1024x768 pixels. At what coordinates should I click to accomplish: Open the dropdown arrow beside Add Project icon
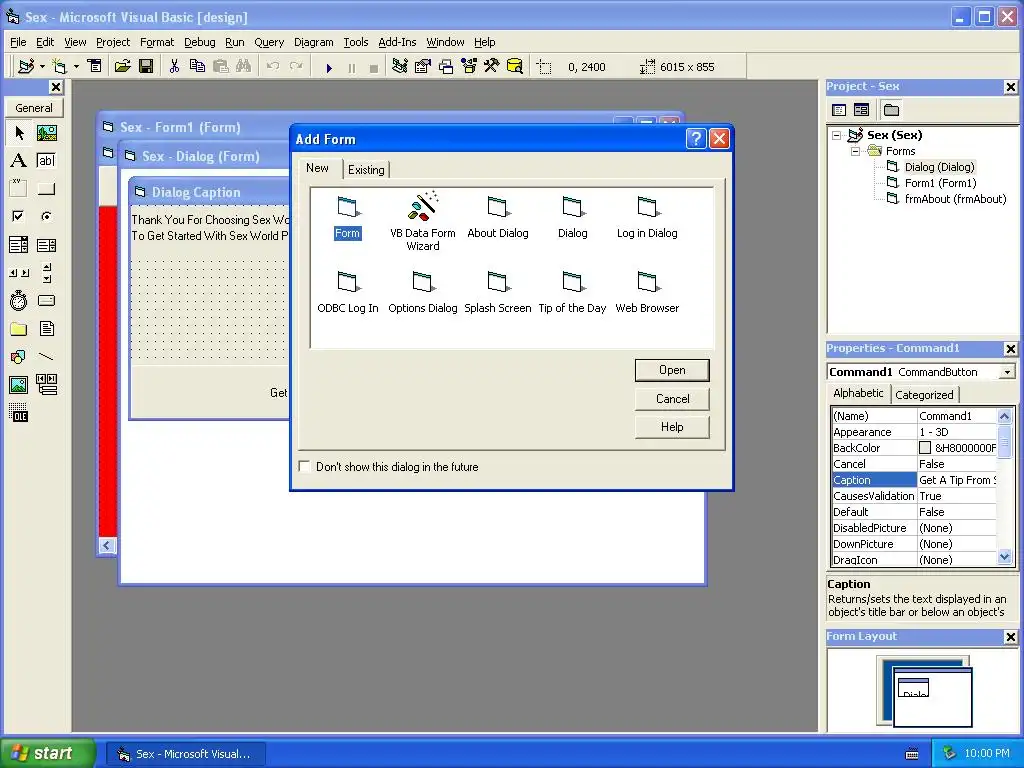42,67
